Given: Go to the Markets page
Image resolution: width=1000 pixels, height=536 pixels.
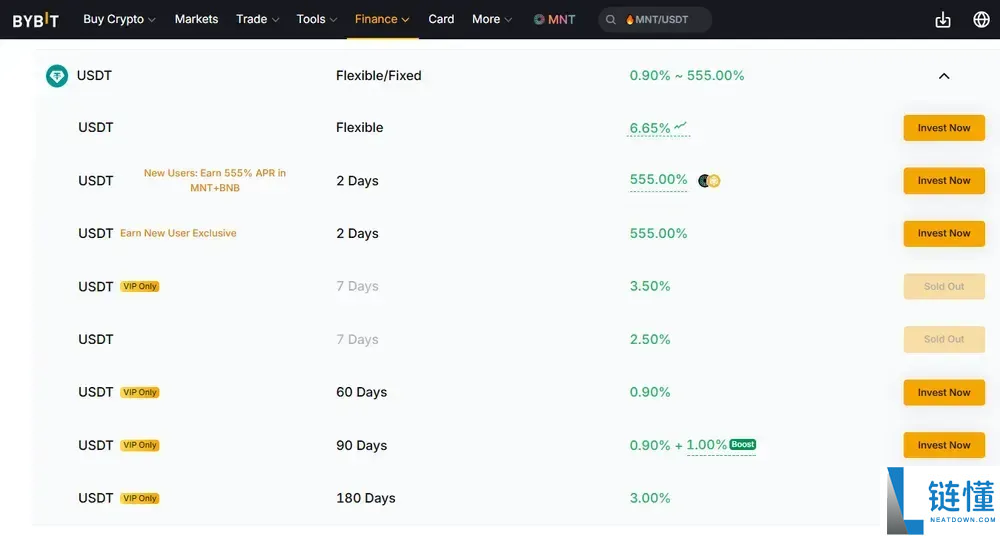Looking at the screenshot, I should (x=196, y=20).
